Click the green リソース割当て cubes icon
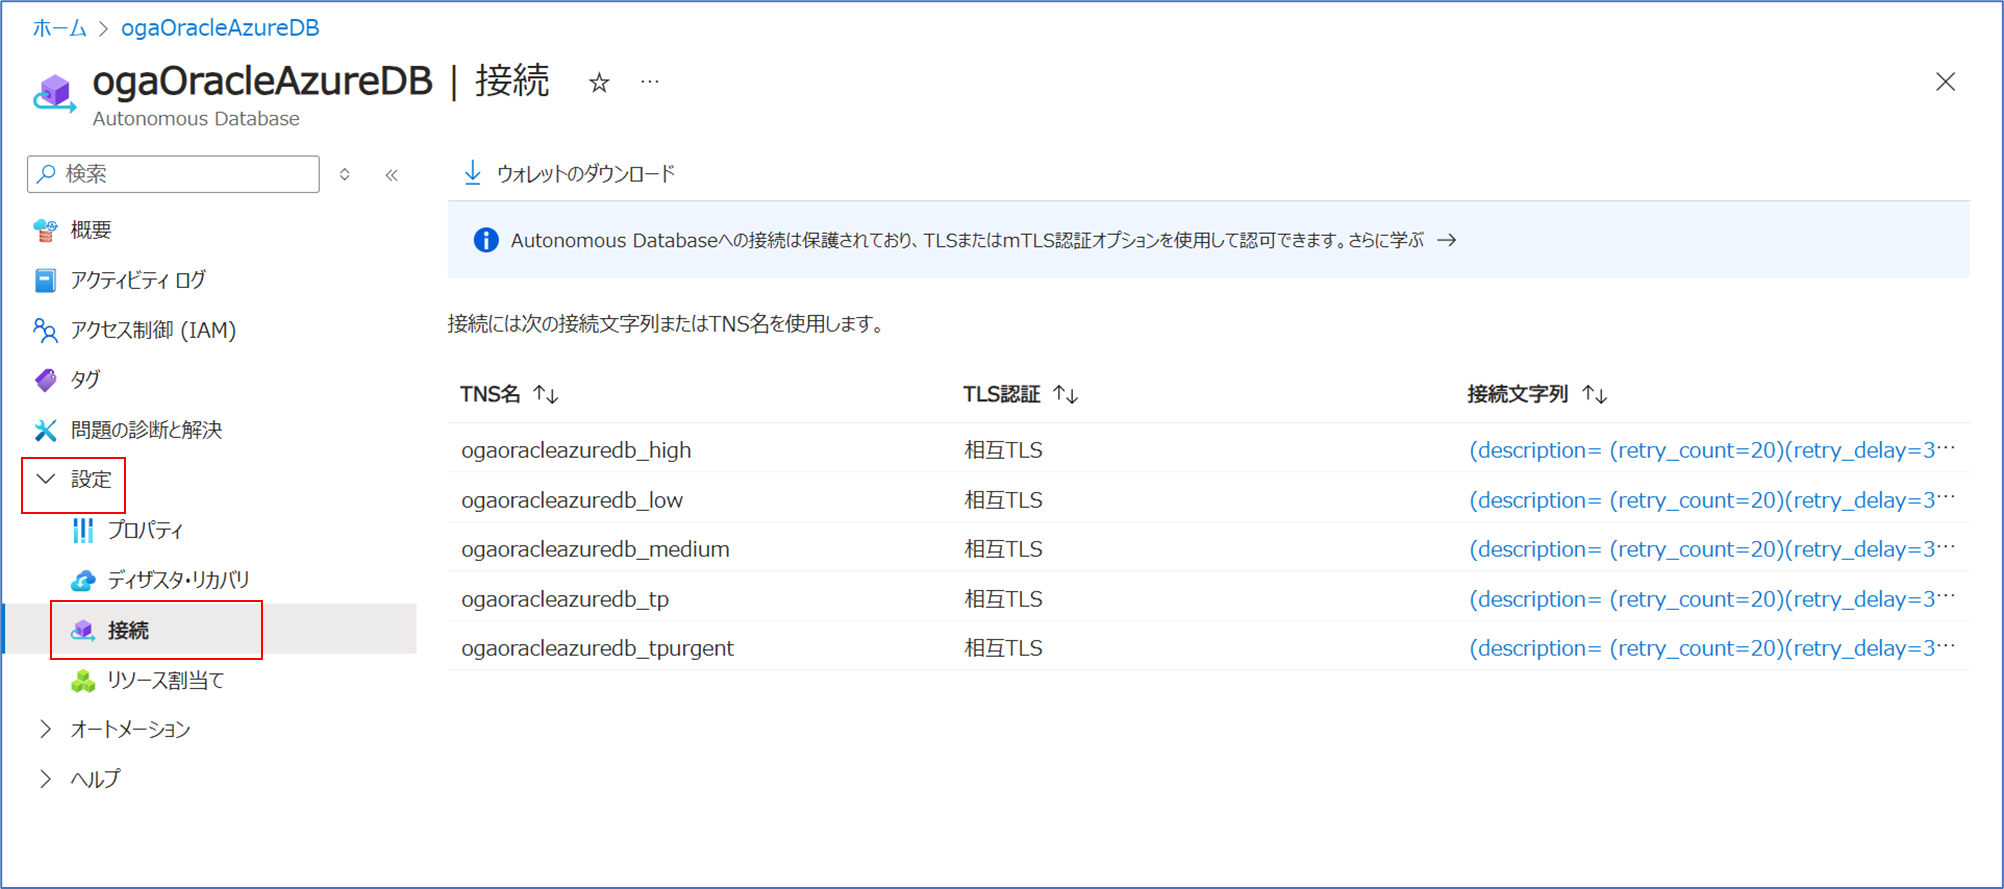Image resolution: width=2004 pixels, height=889 pixels. point(83,681)
